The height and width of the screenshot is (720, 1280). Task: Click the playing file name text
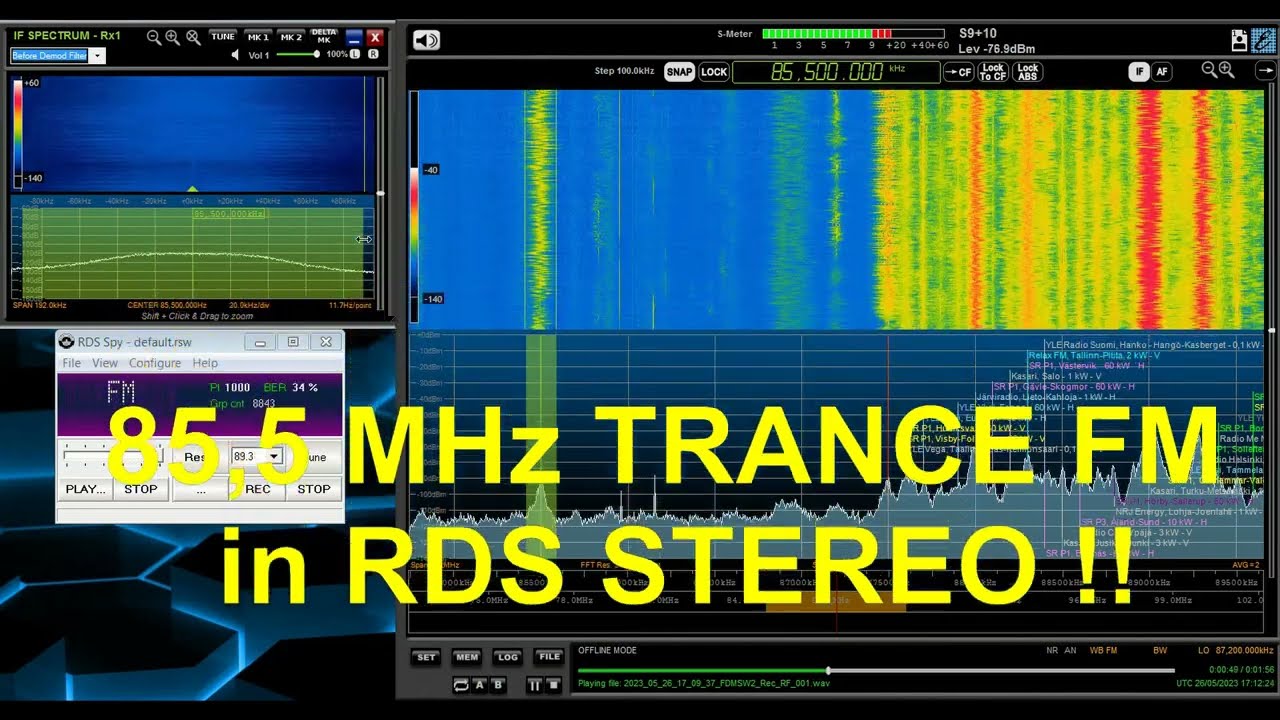point(704,684)
